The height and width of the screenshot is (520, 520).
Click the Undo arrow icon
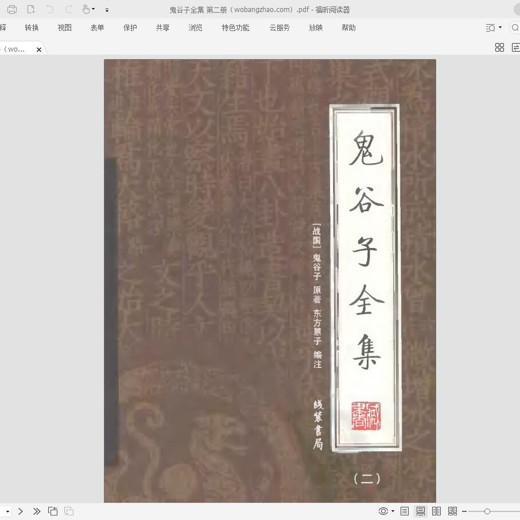(x=50, y=9)
